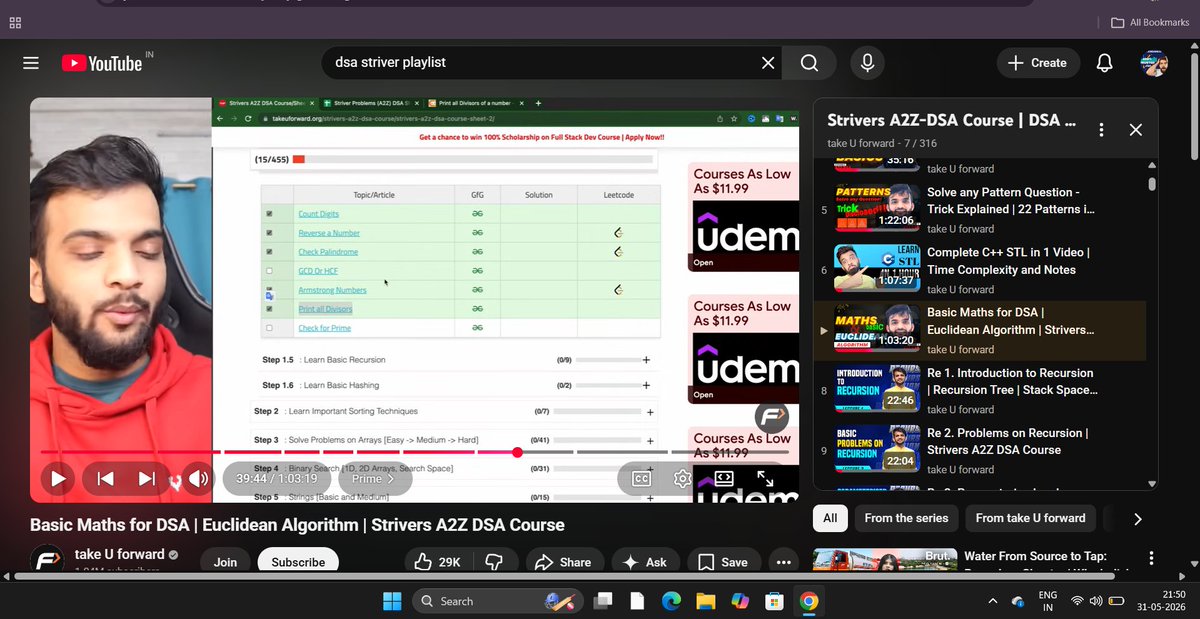
Task: Select From the series chip
Action: tap(906, 518)
